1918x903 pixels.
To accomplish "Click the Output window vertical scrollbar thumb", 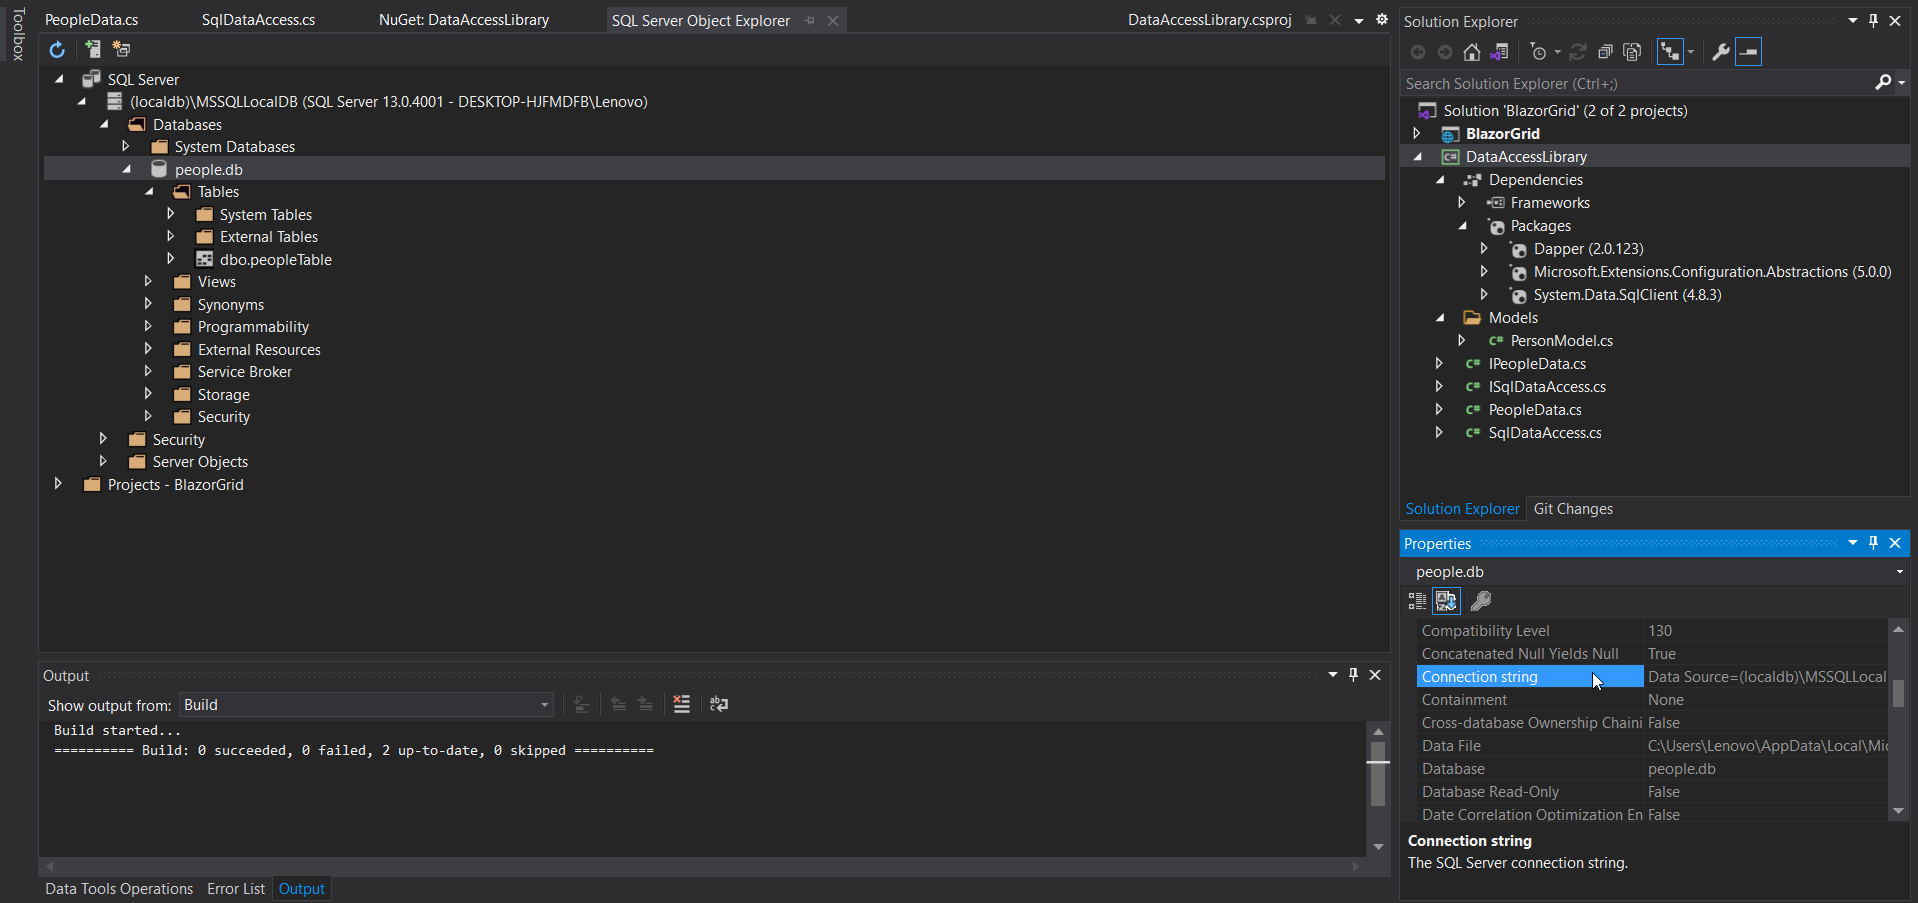I will pos(1378,774).
